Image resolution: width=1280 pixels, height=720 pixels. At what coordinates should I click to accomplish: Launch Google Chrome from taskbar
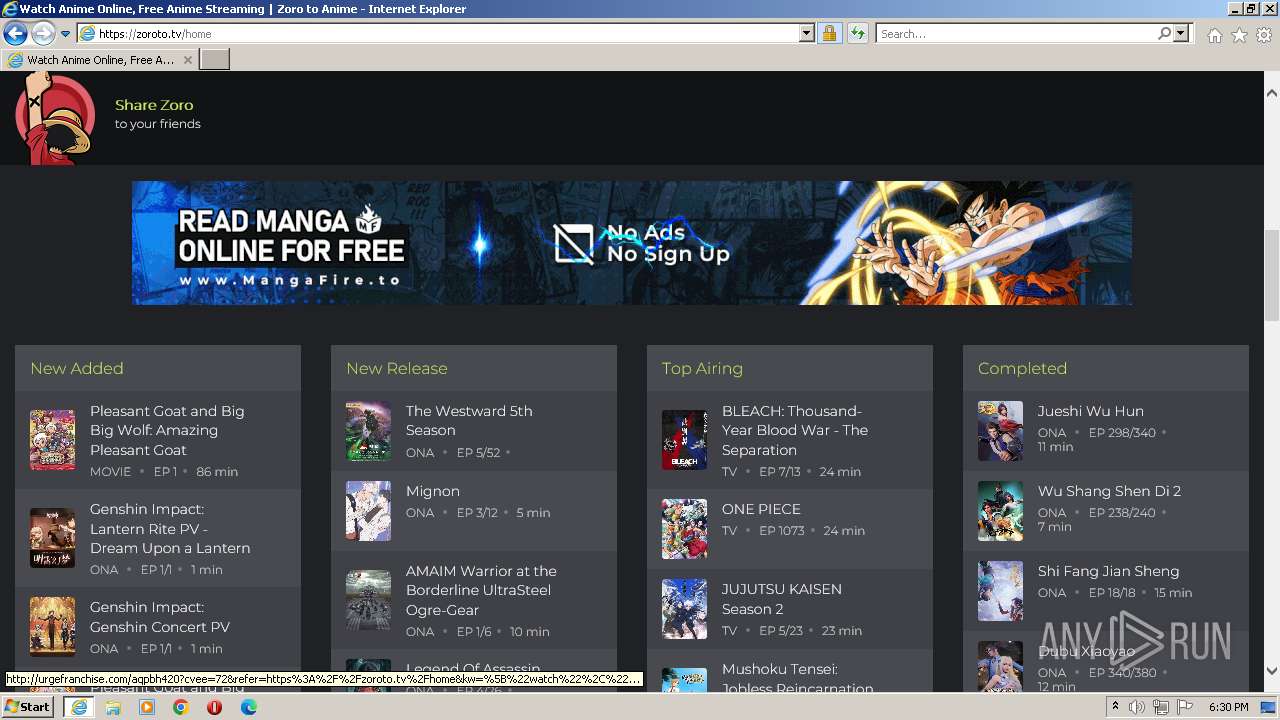click(181, 707)
